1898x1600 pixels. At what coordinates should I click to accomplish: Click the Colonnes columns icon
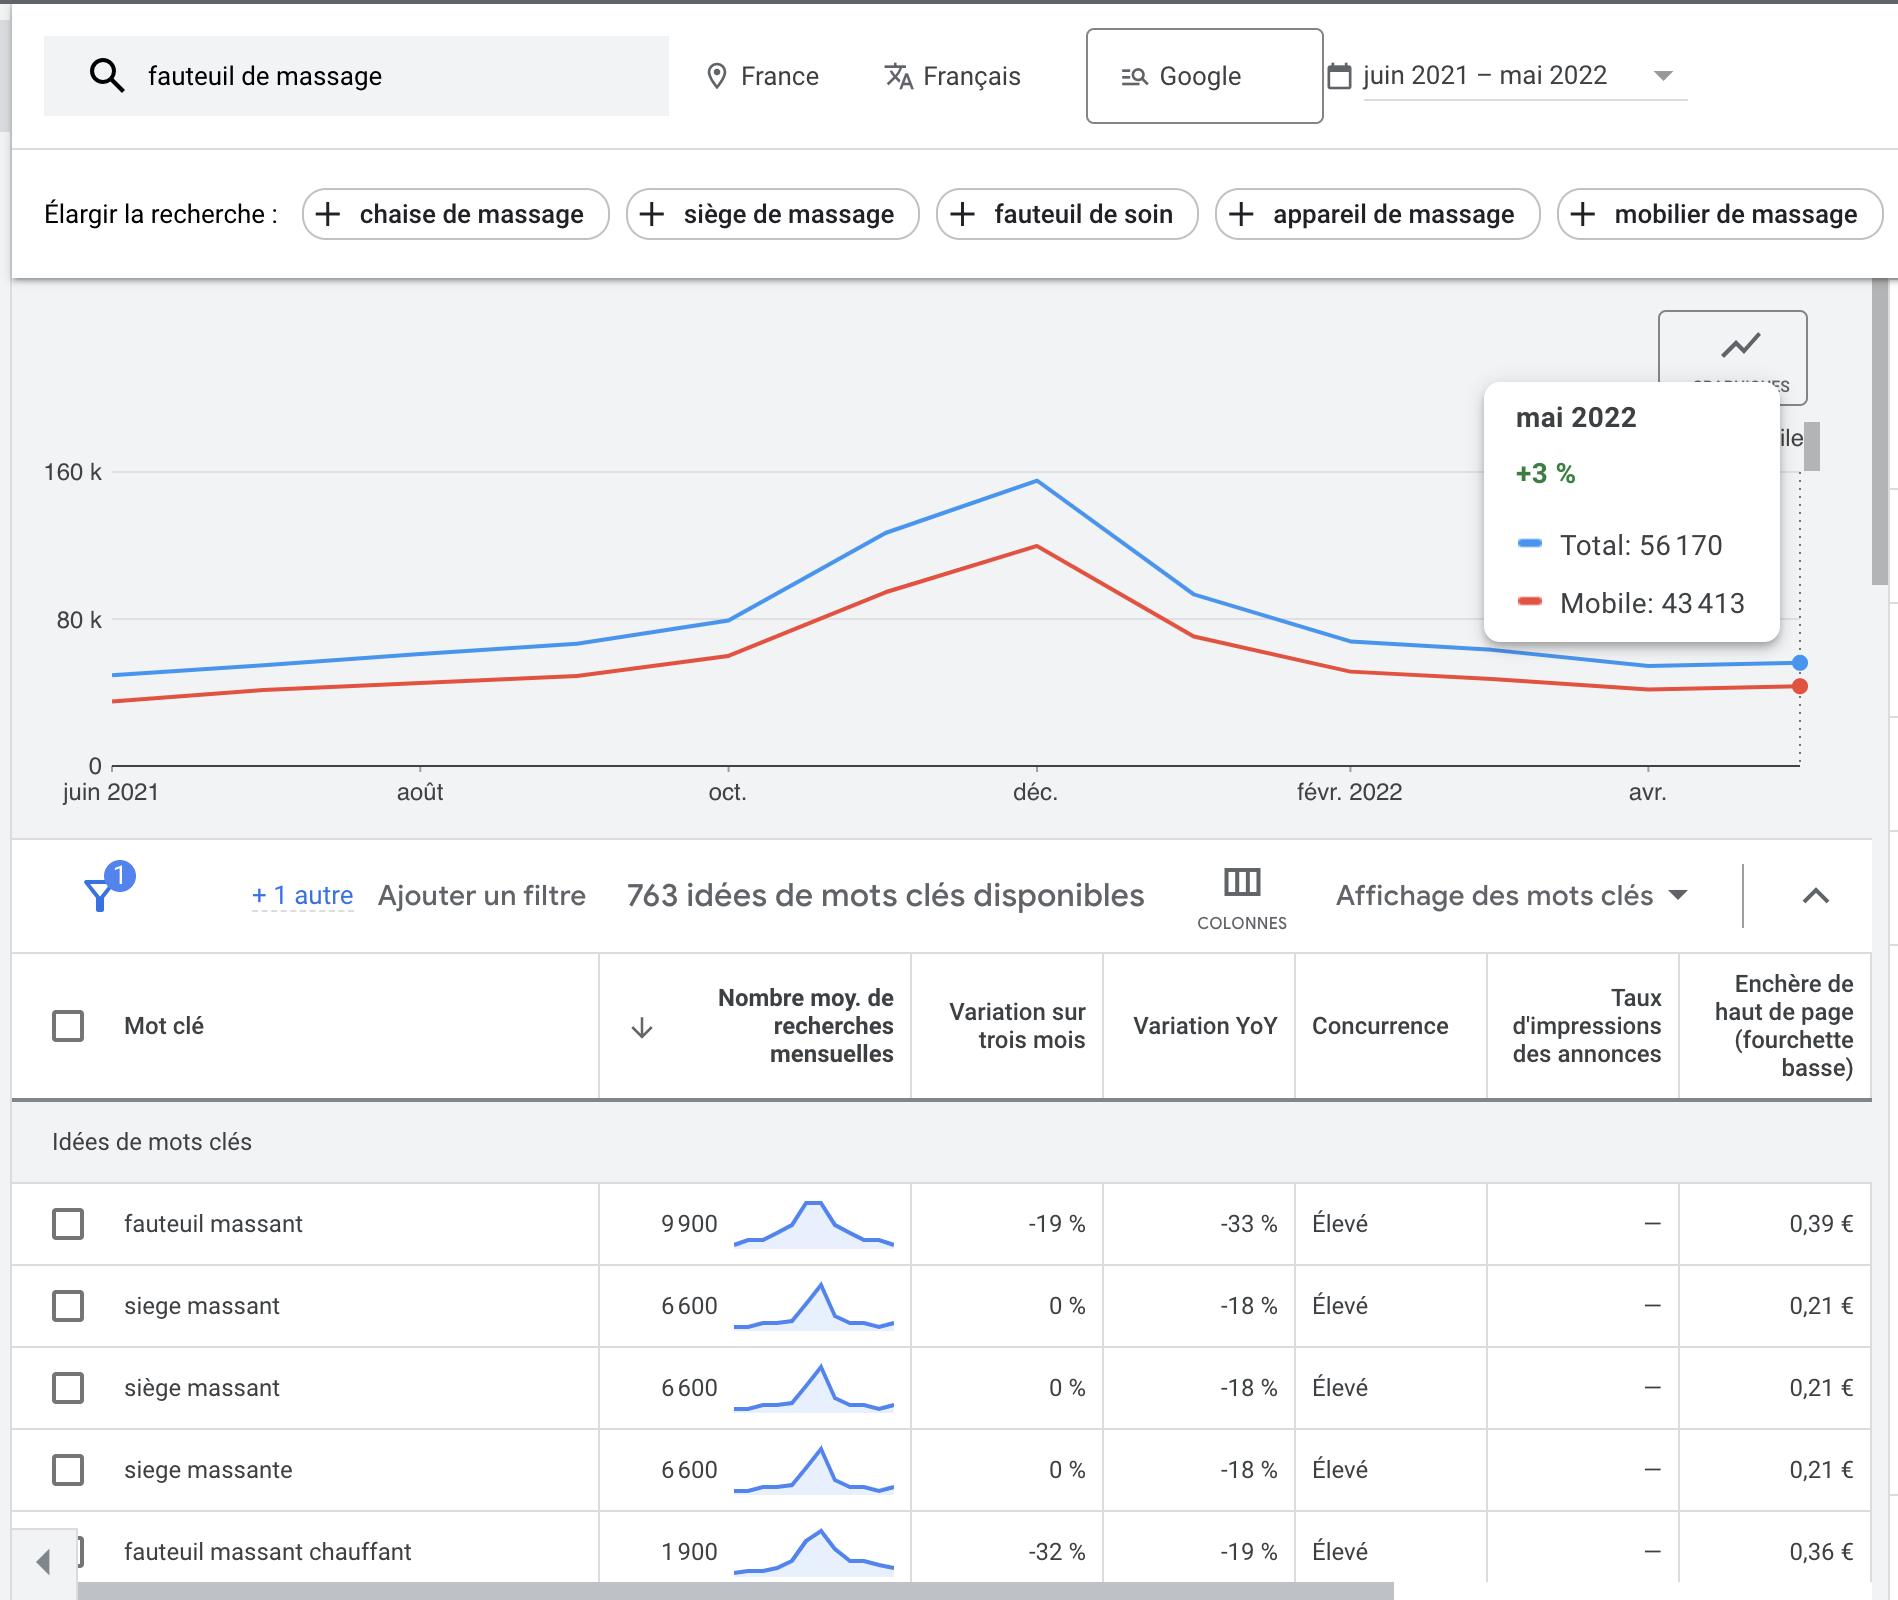pos(1242,884)
